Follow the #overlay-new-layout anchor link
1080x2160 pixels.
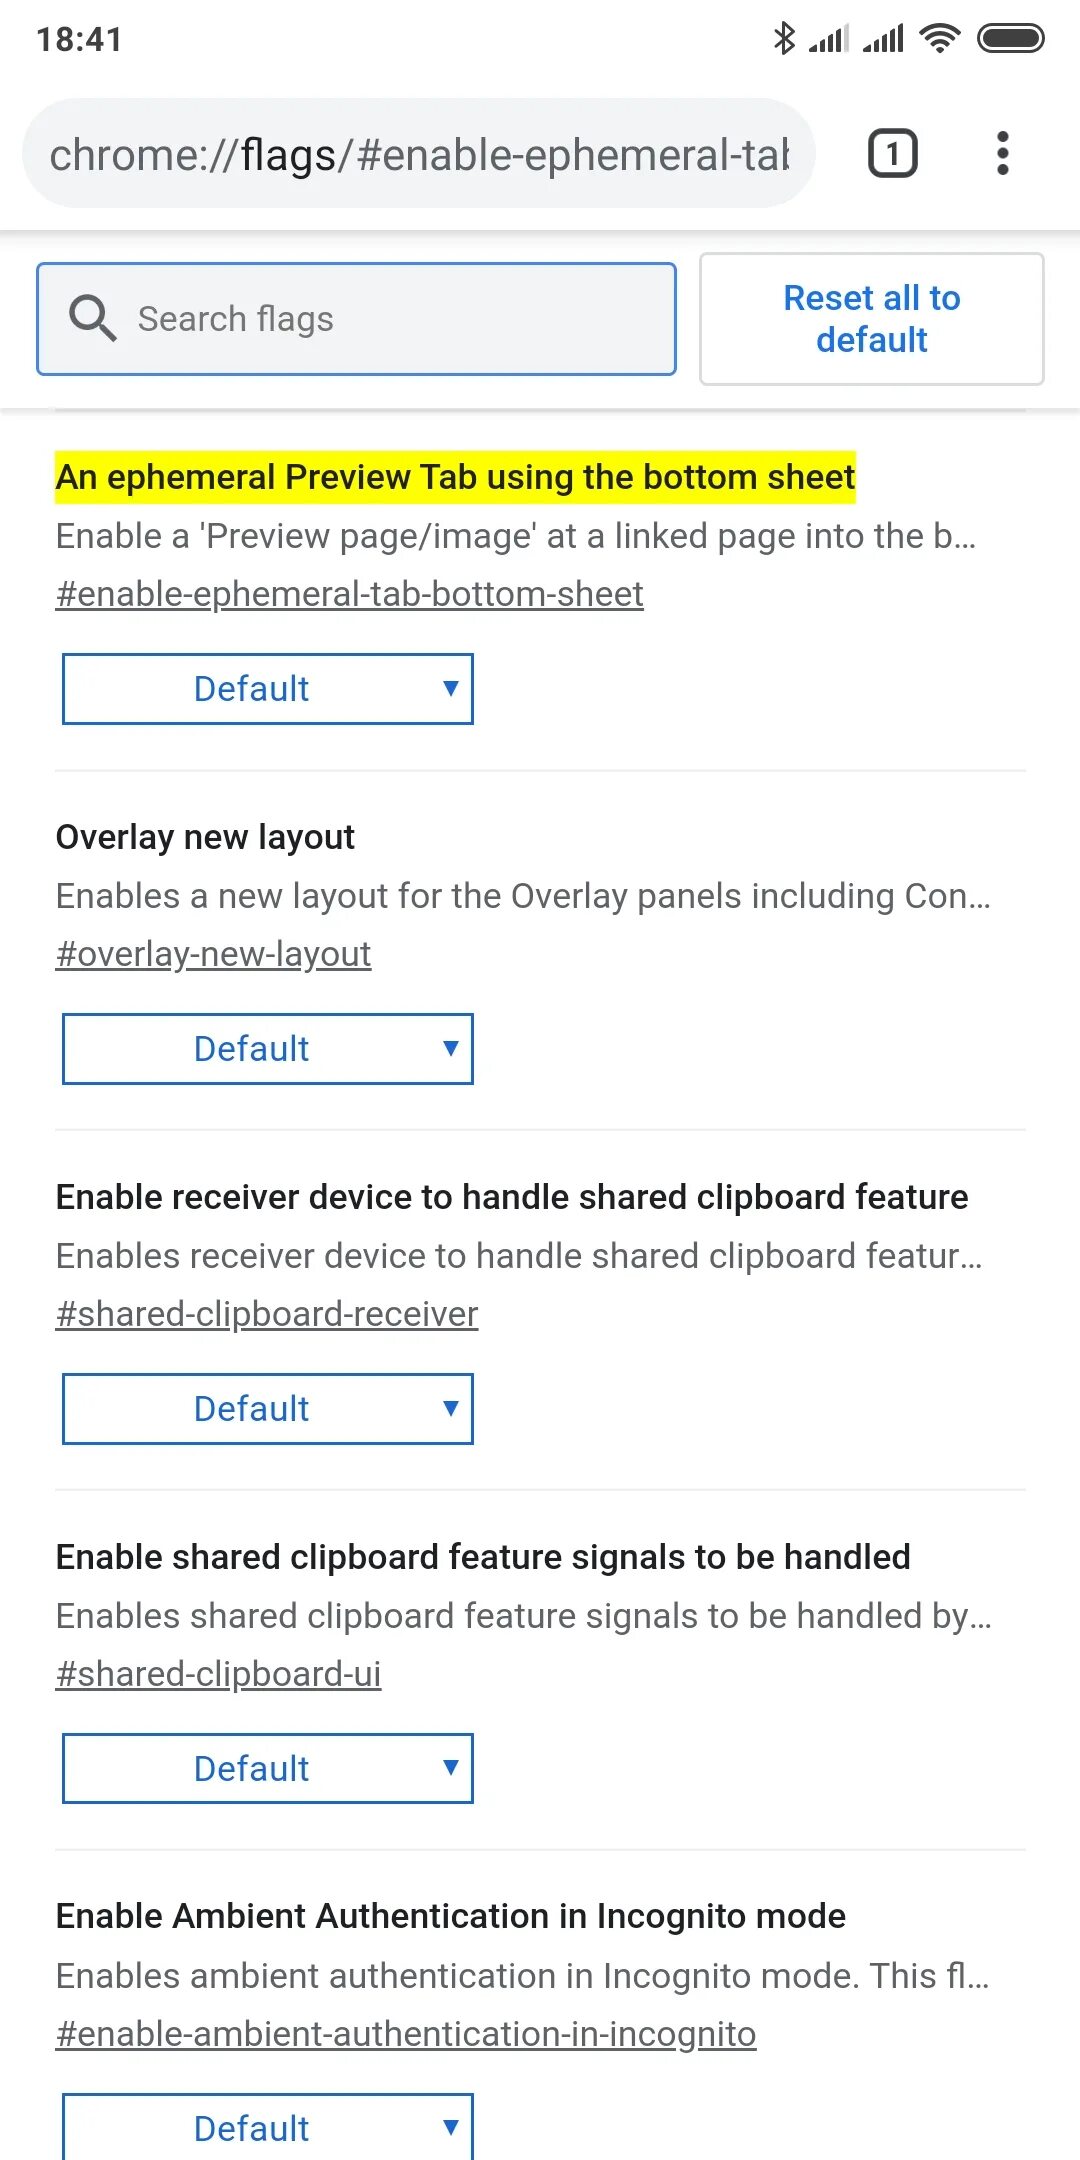pyautogui.click(x=213, y=954)
